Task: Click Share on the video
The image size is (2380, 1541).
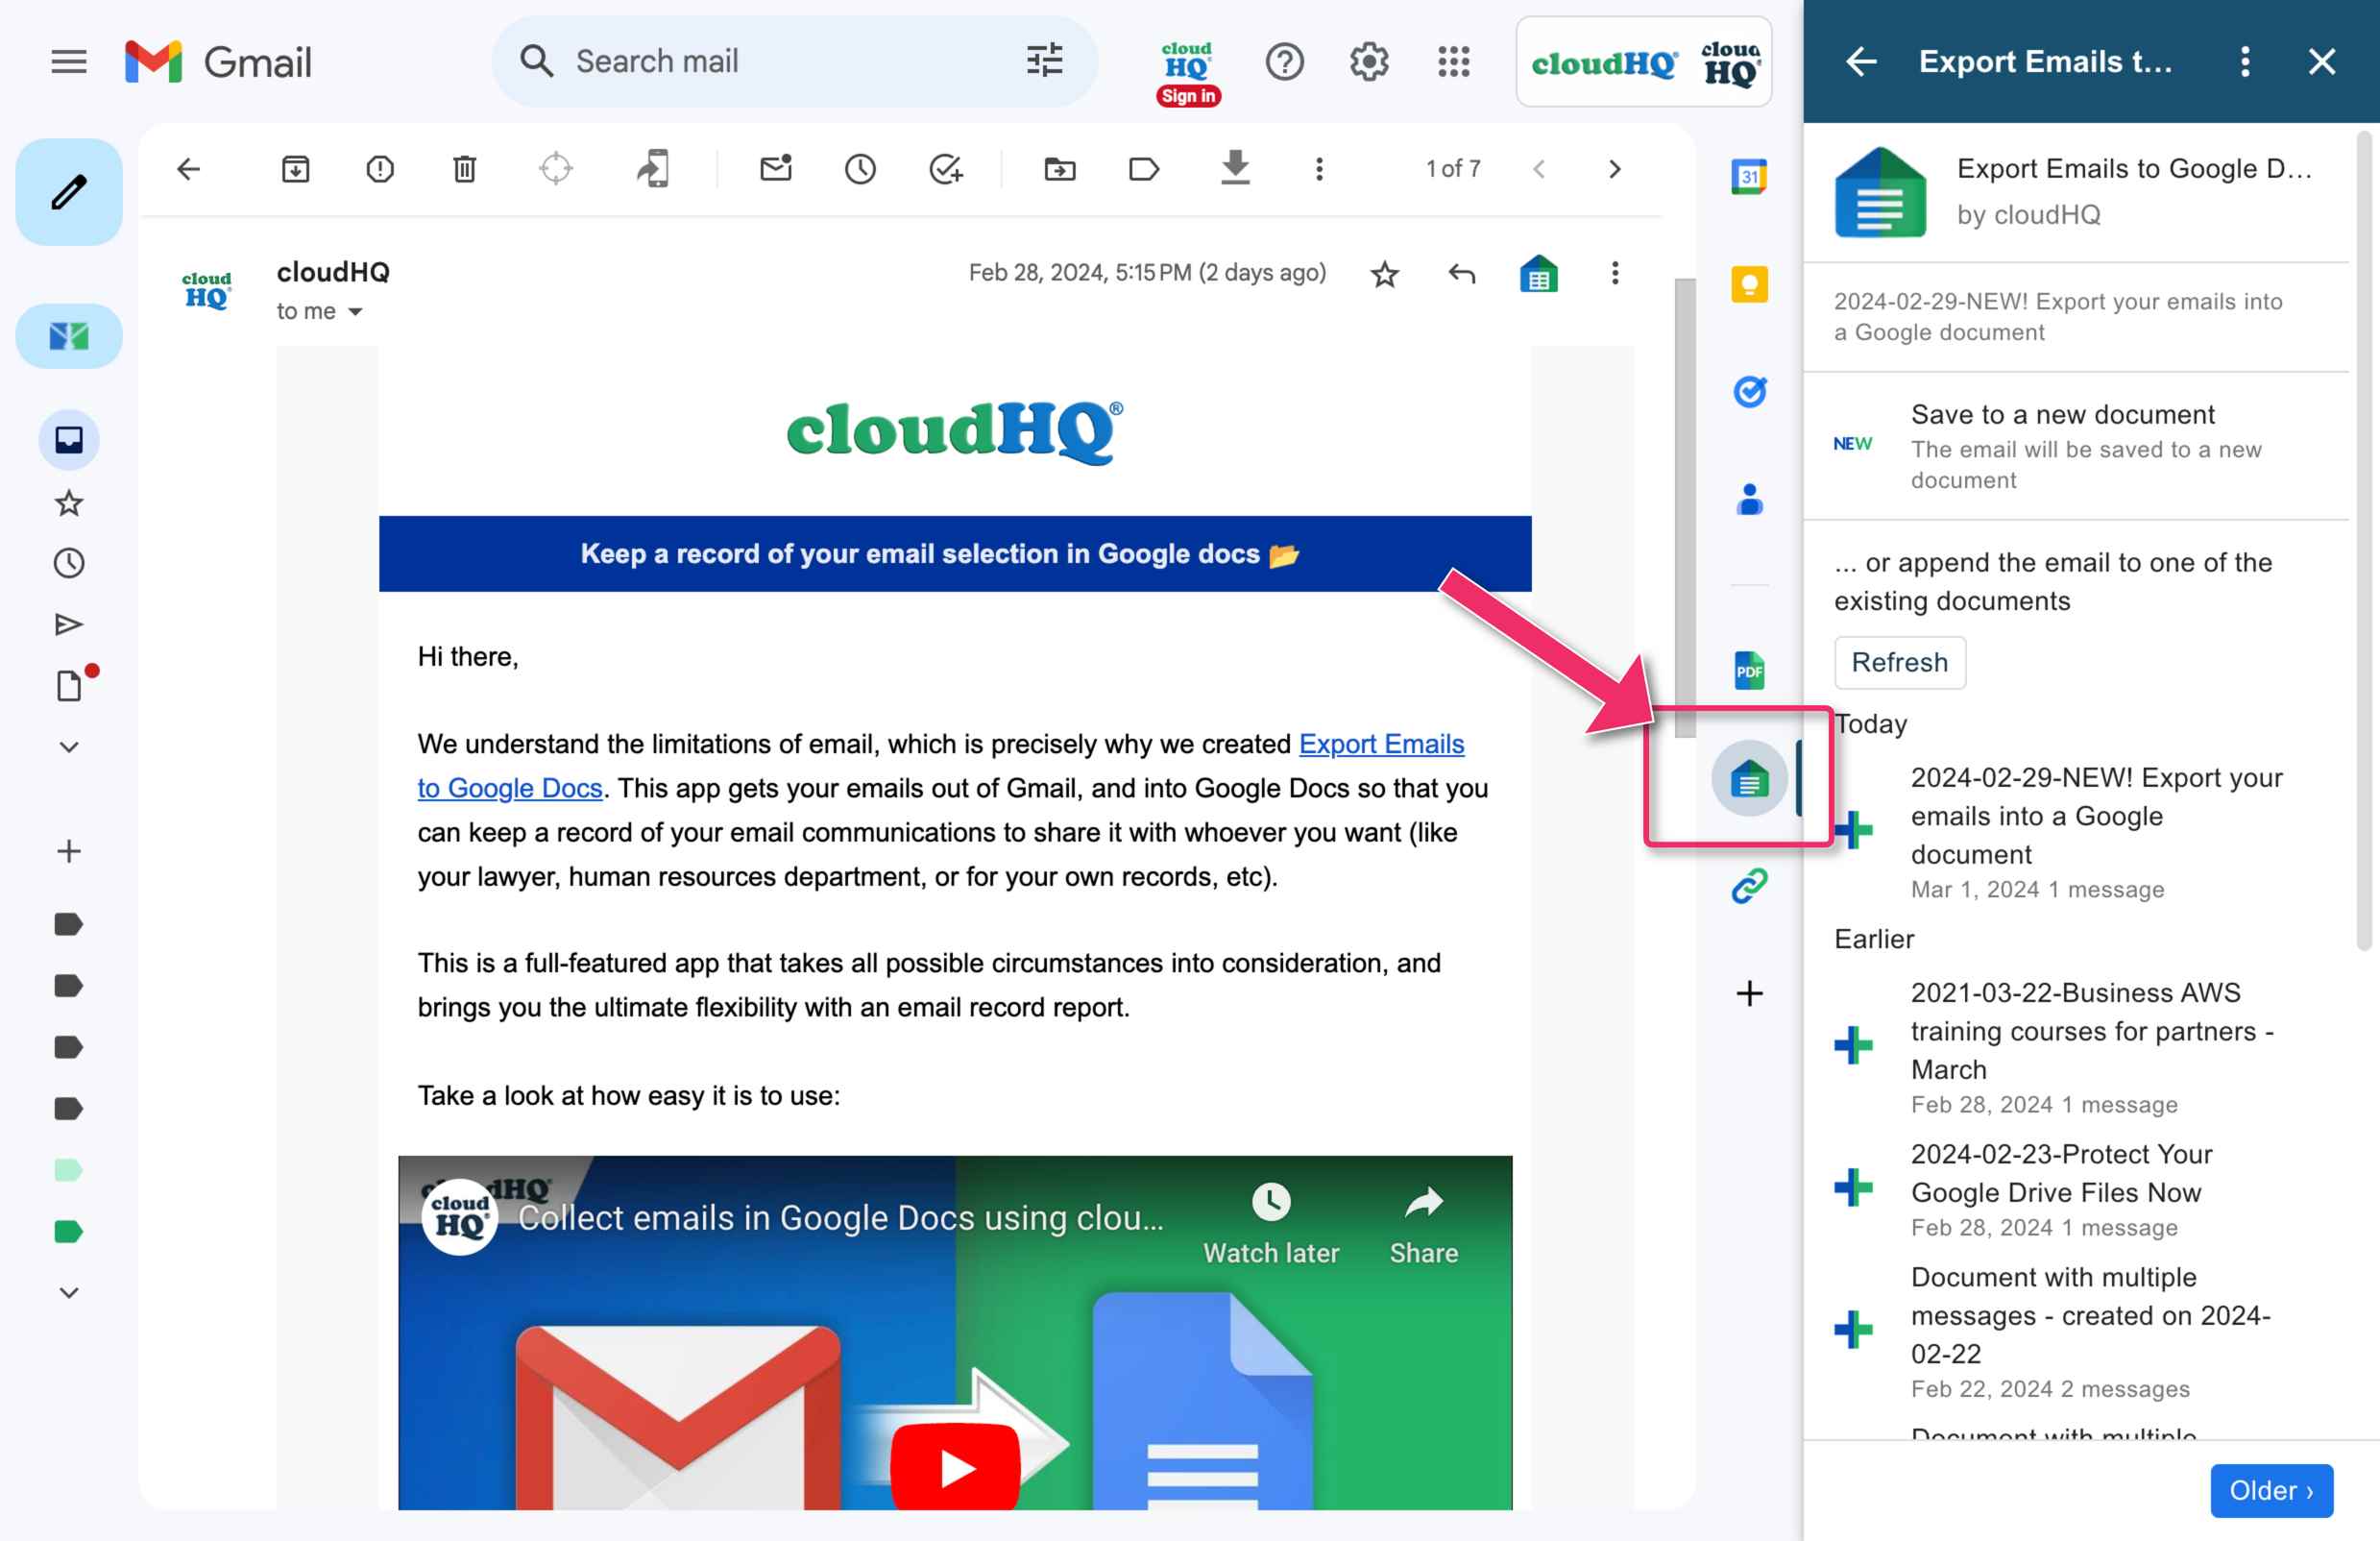Action: (1423, 1224)
